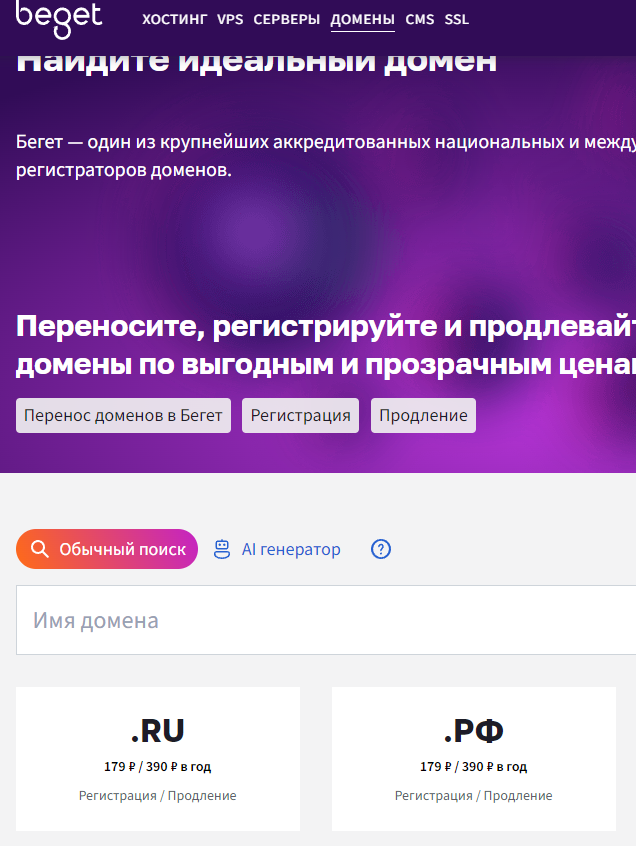Open the SSL menu item

(x=456, y=19)
